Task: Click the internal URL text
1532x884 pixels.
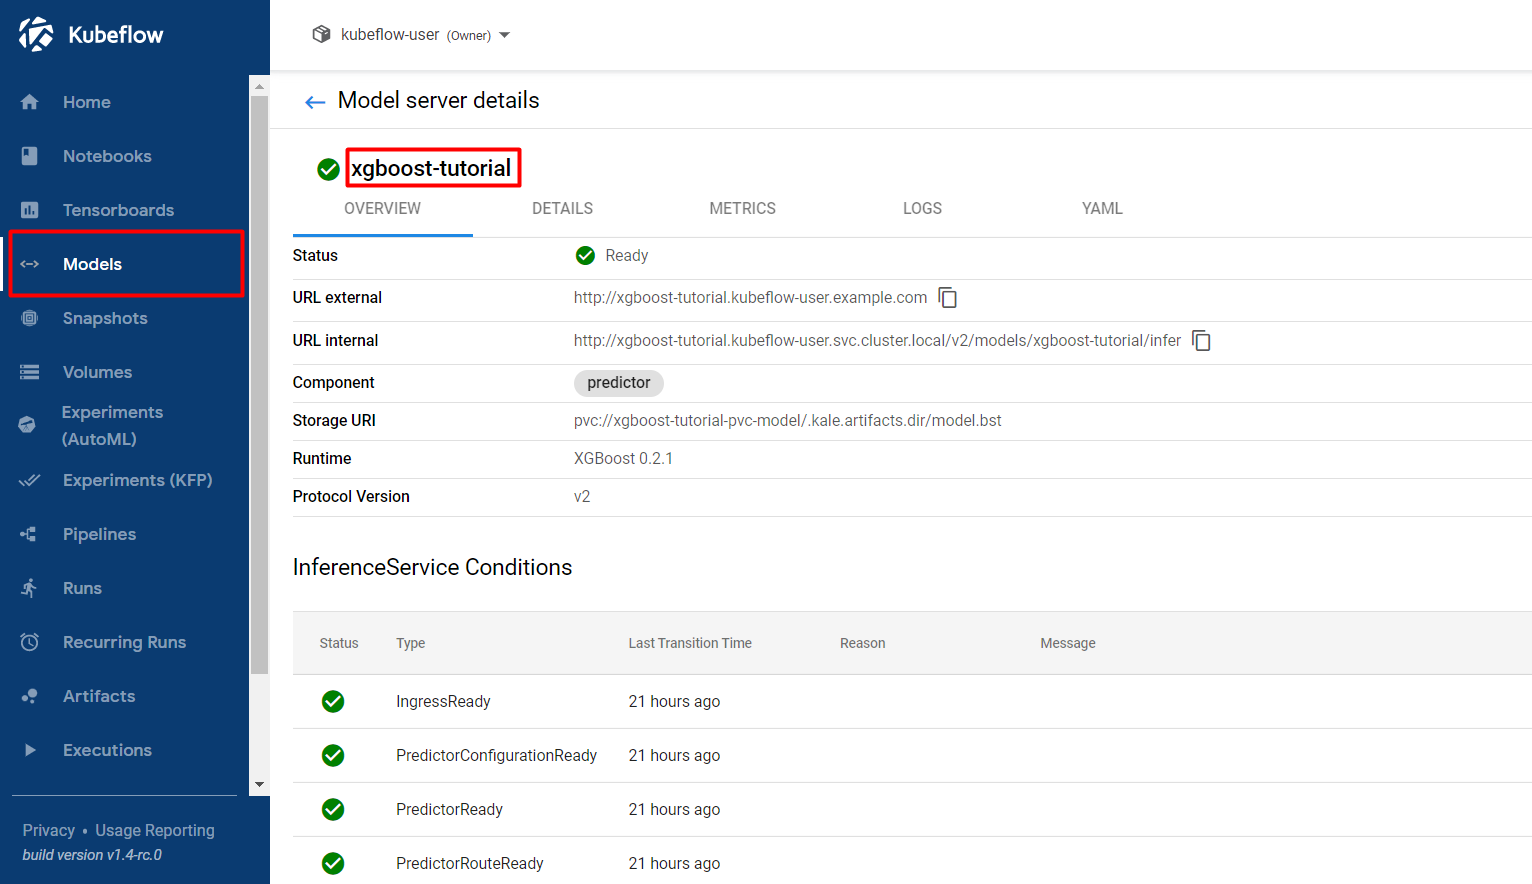Action: click(878, 341)
